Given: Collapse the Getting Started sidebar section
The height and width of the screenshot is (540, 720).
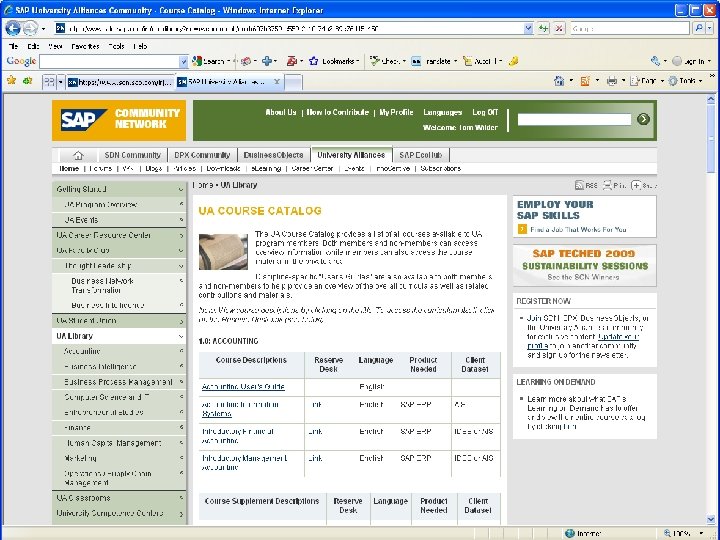Looking at the screenshot, I should pos(180,189).
